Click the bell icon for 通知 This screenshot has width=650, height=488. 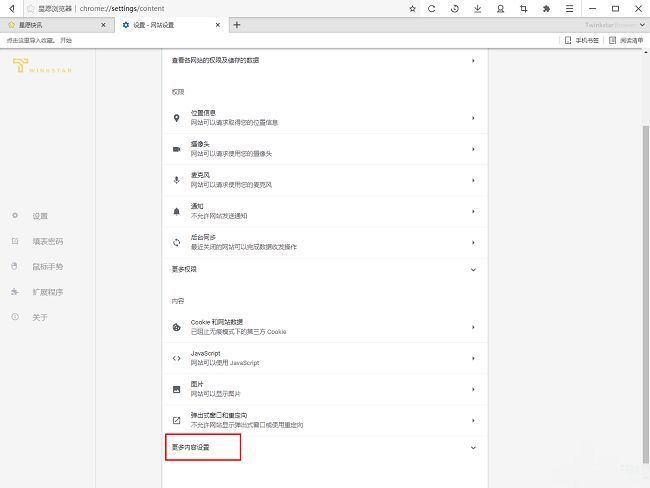tap(177, 211)
